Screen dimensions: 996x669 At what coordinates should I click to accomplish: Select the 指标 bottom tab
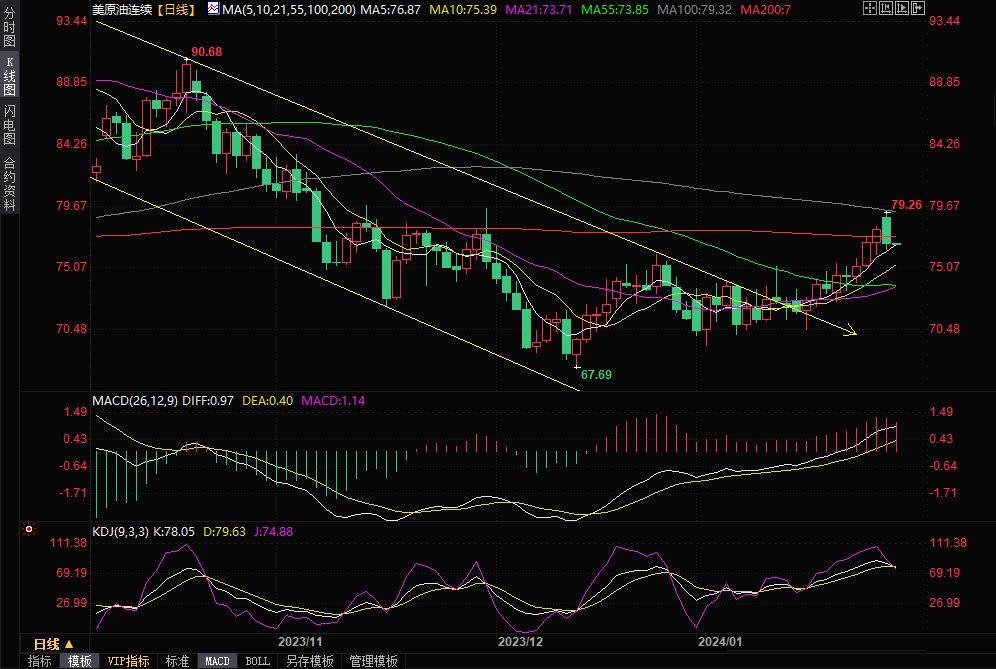point(39,661)
